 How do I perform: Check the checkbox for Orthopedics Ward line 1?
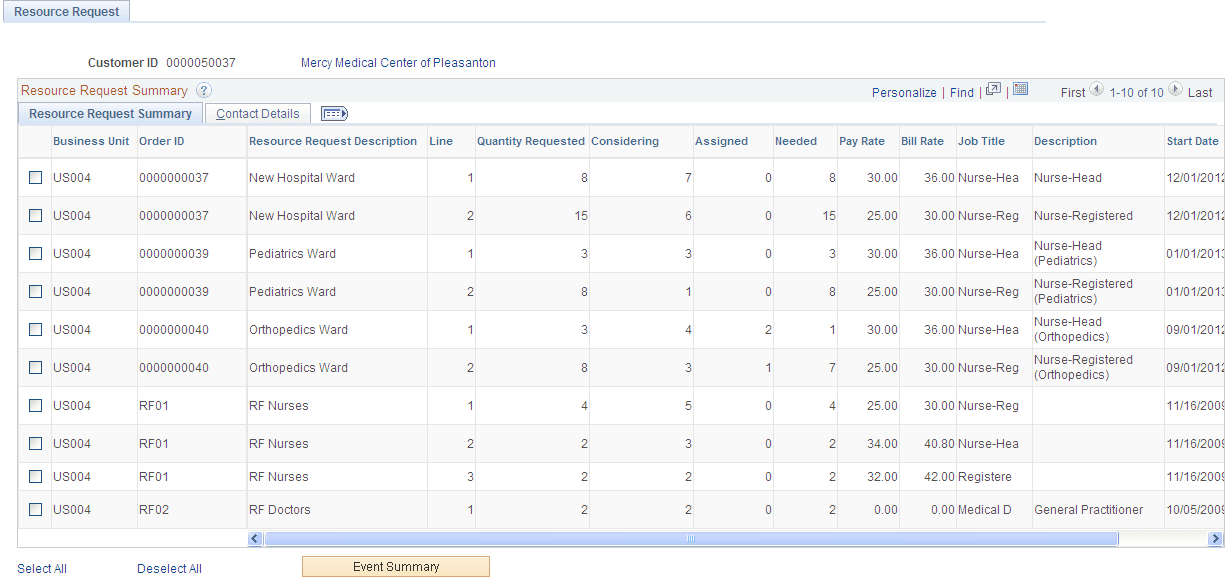click(x=35, y=329)
